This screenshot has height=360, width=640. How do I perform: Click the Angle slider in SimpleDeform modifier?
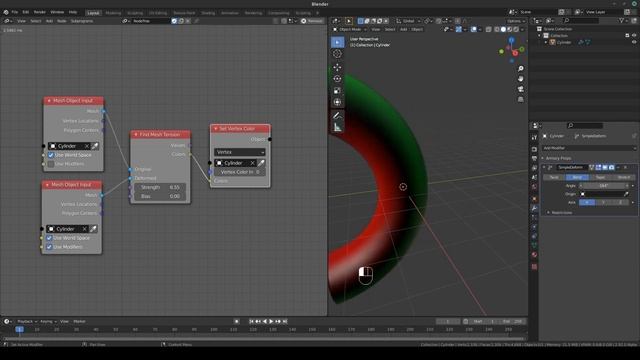[x=604, y=186]
